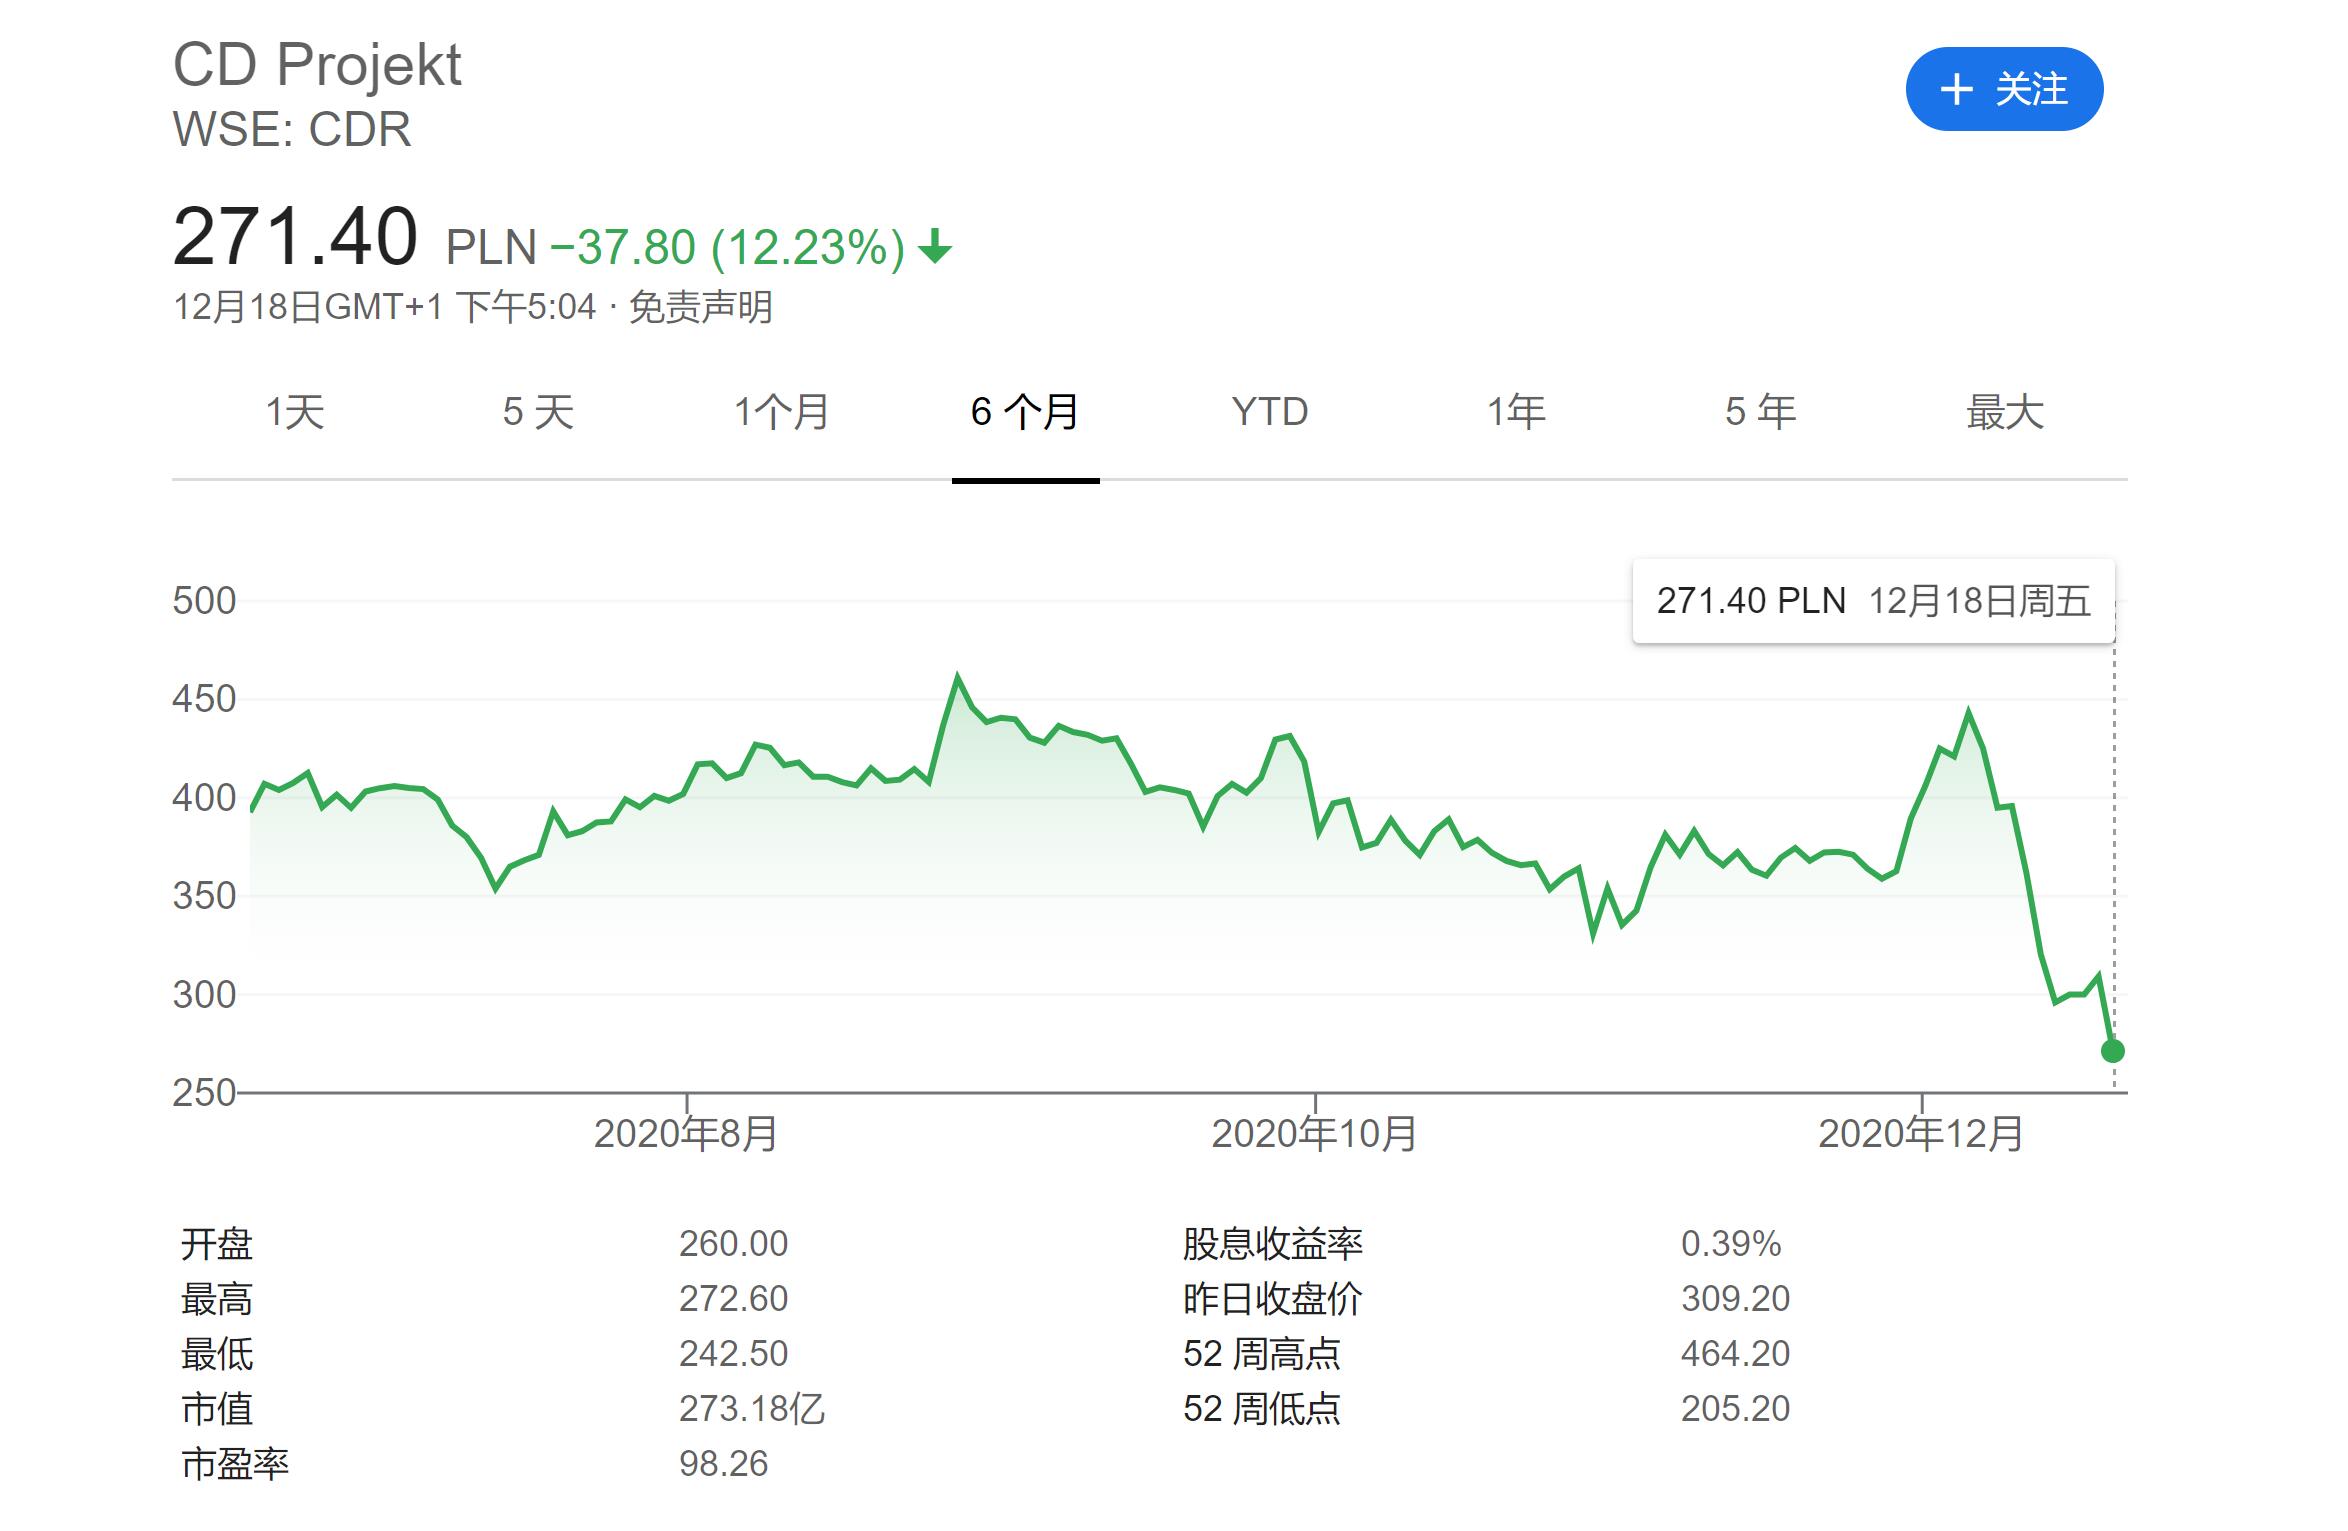
Task: Click the P/E value 98.26
Action: pos(724,1464)
